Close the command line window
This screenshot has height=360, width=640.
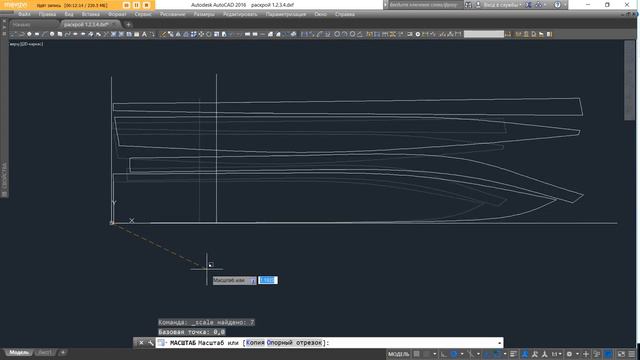click(x=141, y=342)
